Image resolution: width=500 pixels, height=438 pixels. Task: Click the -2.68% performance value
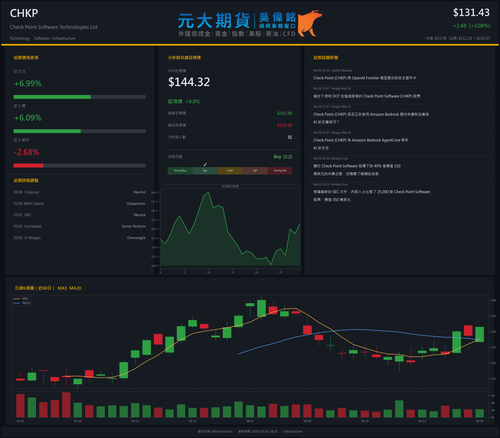27,152
